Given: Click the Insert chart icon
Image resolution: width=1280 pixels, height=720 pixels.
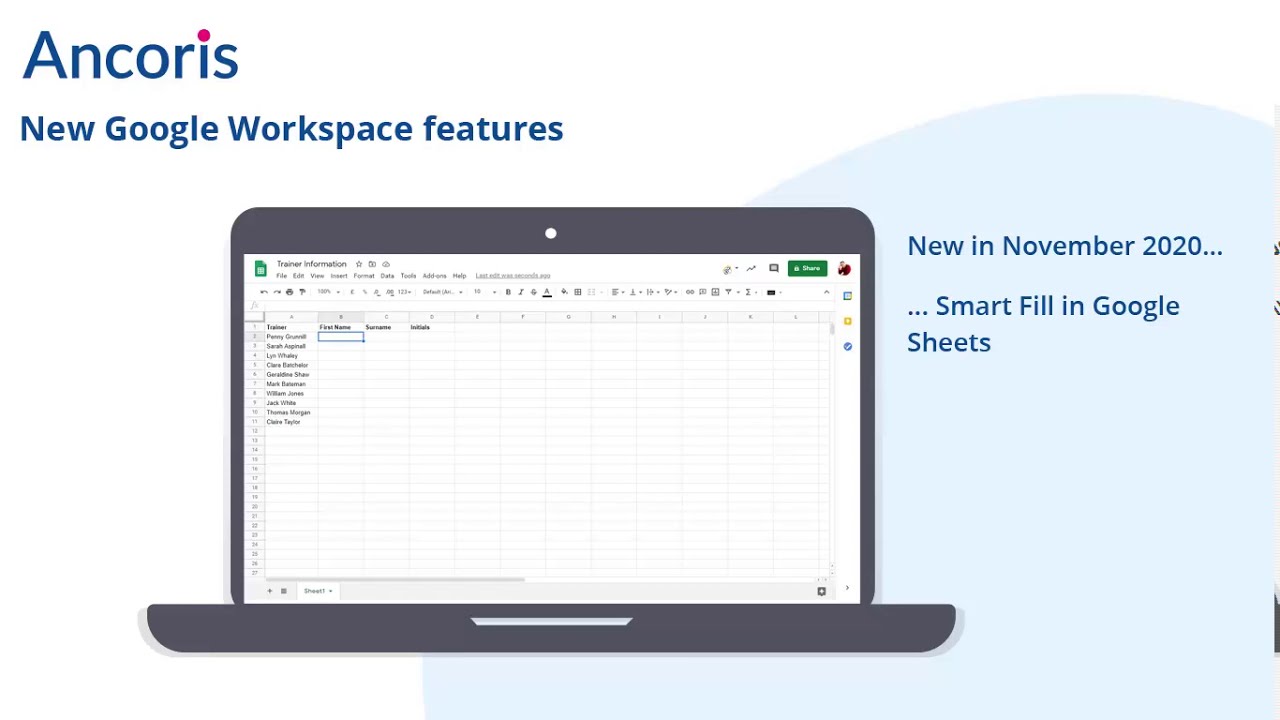Looking at the screenshot, I should tap(715, 292).
